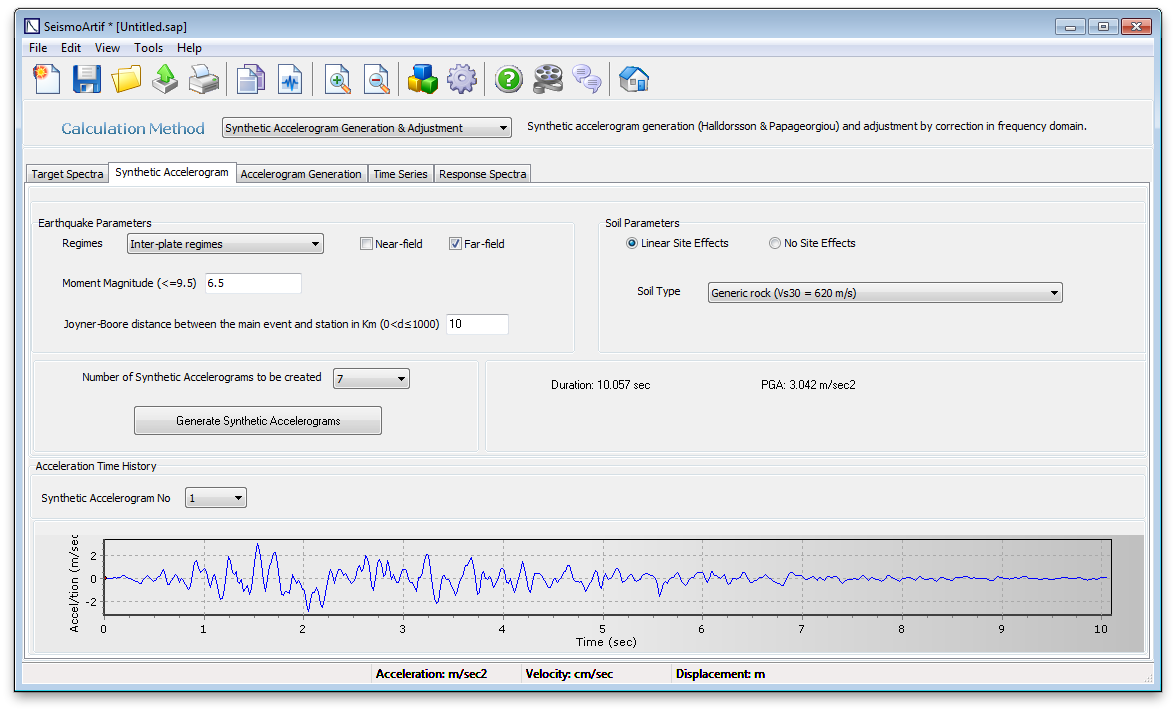Click the page icon with blue waveform

290,79
